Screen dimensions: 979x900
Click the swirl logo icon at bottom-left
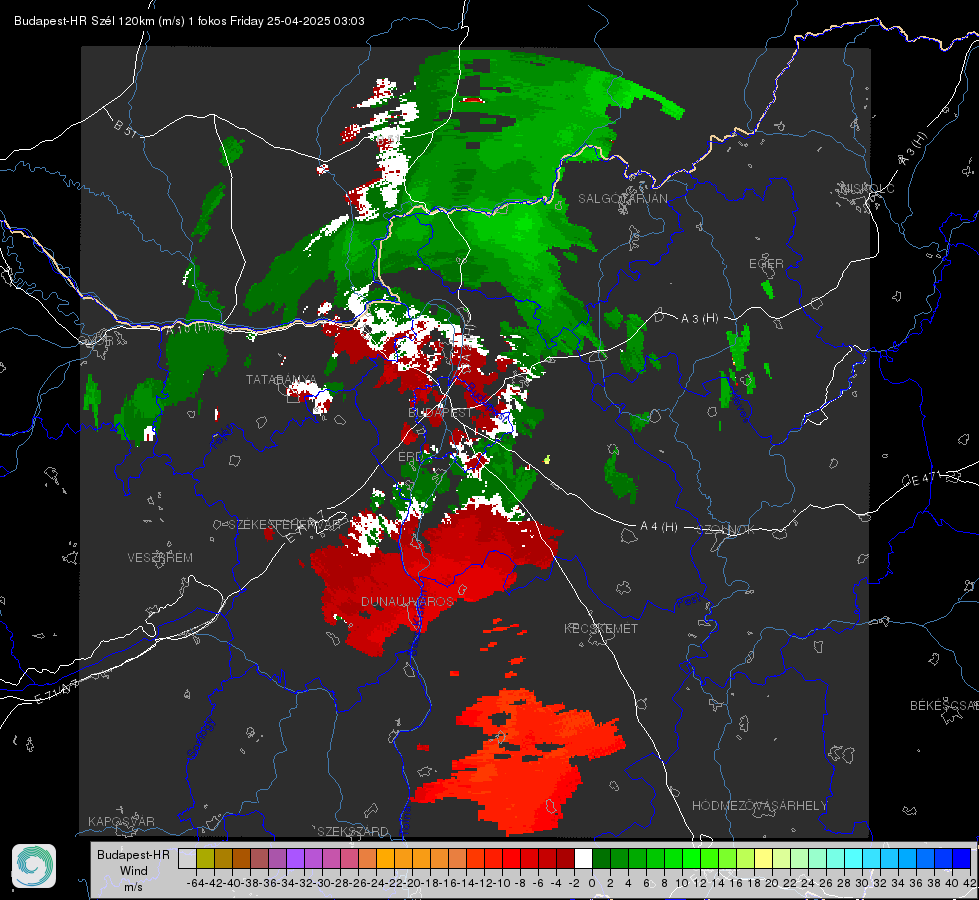pos(34,866)
